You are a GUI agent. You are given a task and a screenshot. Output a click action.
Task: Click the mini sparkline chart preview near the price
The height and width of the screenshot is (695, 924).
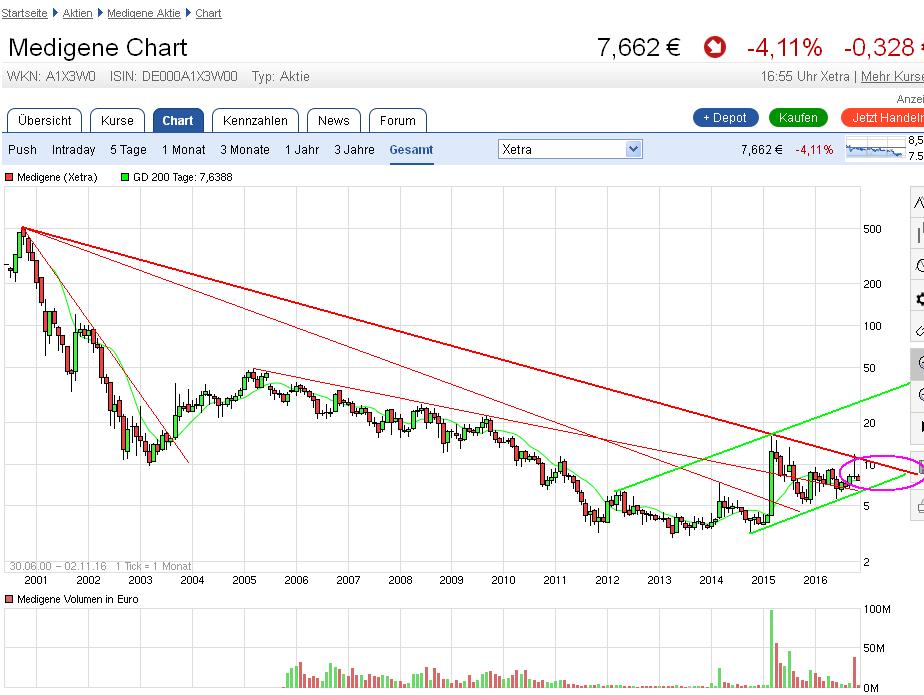875,148
